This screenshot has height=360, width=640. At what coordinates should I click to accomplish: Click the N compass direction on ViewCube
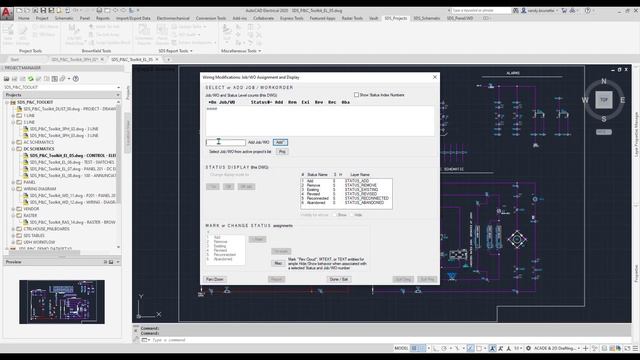point(604,82)
